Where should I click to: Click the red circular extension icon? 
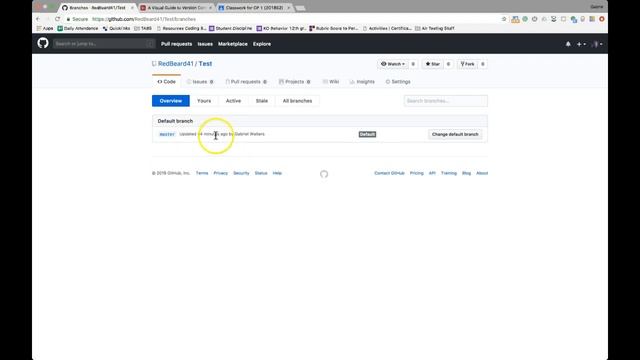[602, 19]
